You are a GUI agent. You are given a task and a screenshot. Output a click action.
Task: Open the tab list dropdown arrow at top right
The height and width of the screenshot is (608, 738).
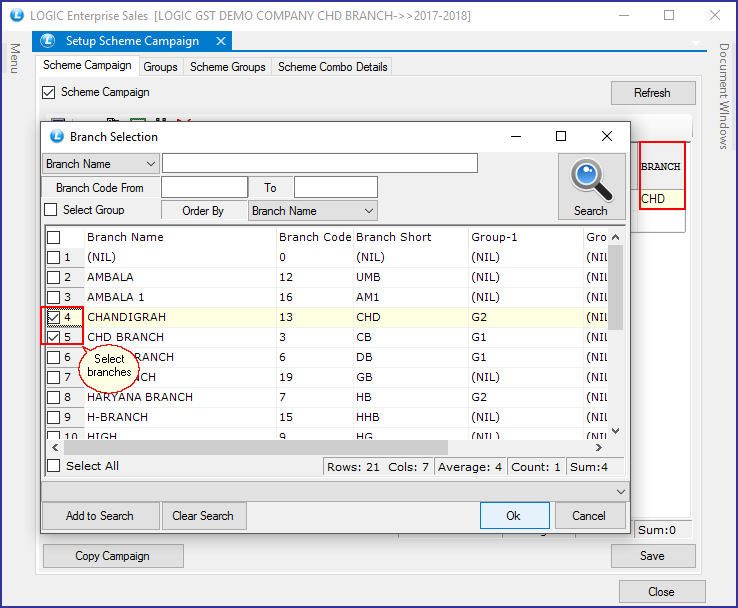[696, 43]
